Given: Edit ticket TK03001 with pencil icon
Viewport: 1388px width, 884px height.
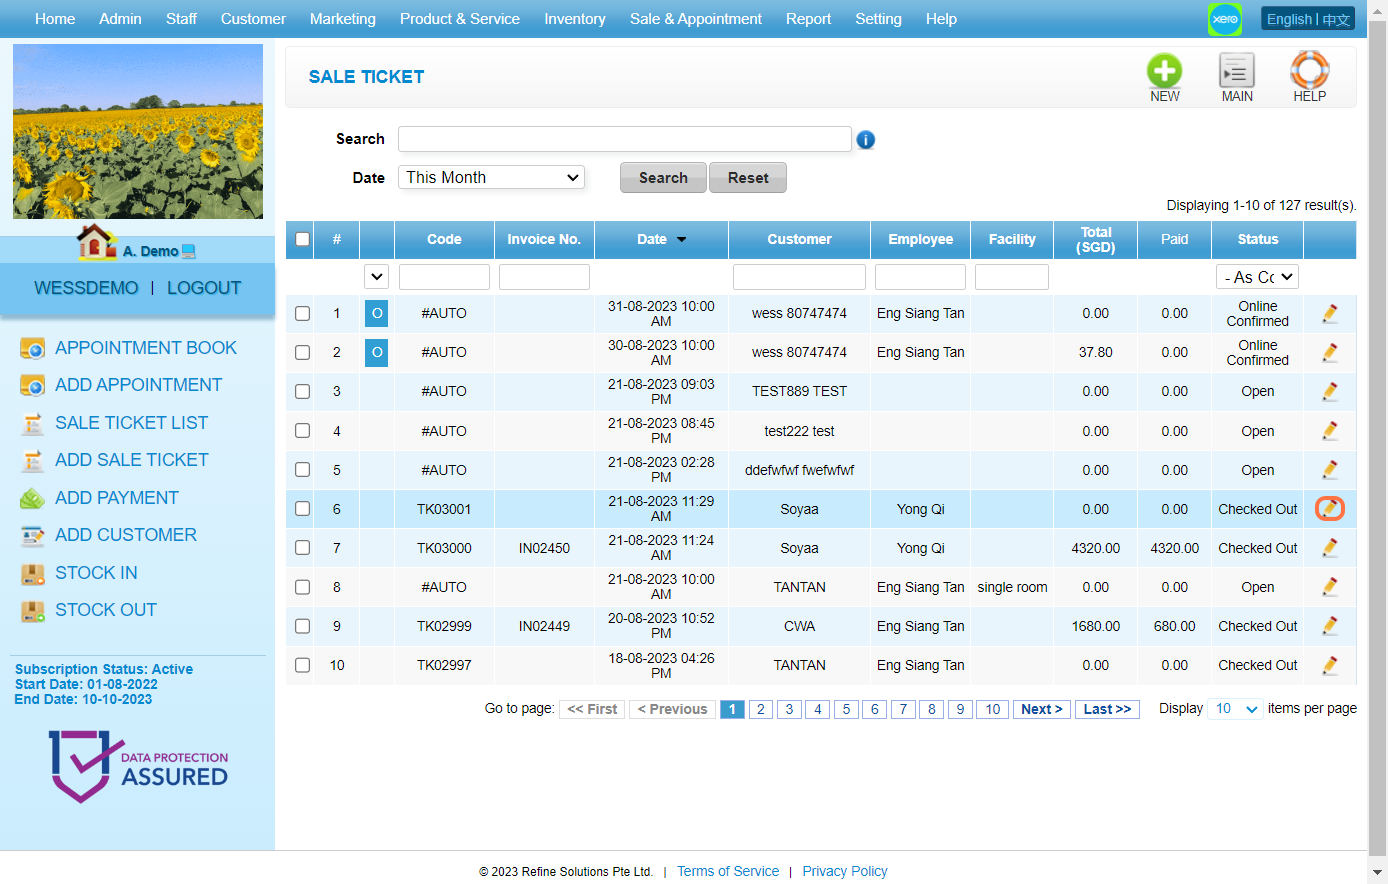Looking at the screenshot, I should [1330, 508].
